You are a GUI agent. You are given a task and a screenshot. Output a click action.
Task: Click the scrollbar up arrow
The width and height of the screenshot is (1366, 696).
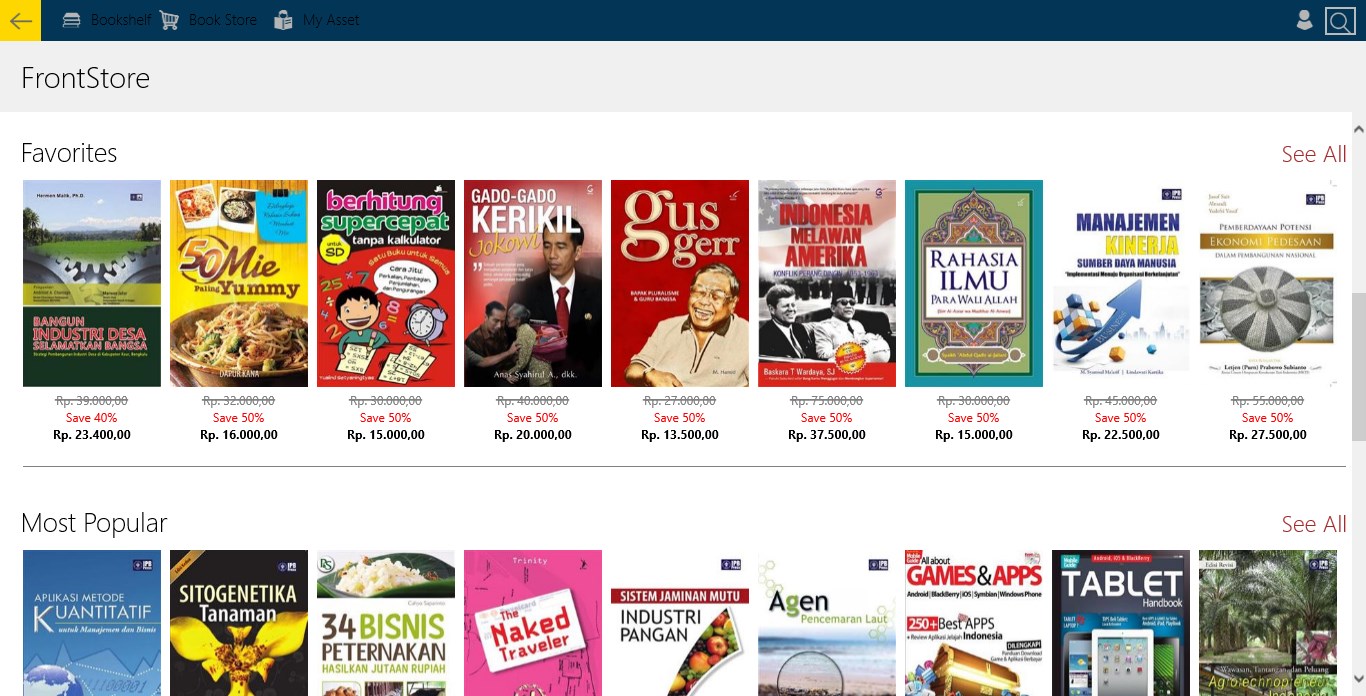pos(1358,129)
